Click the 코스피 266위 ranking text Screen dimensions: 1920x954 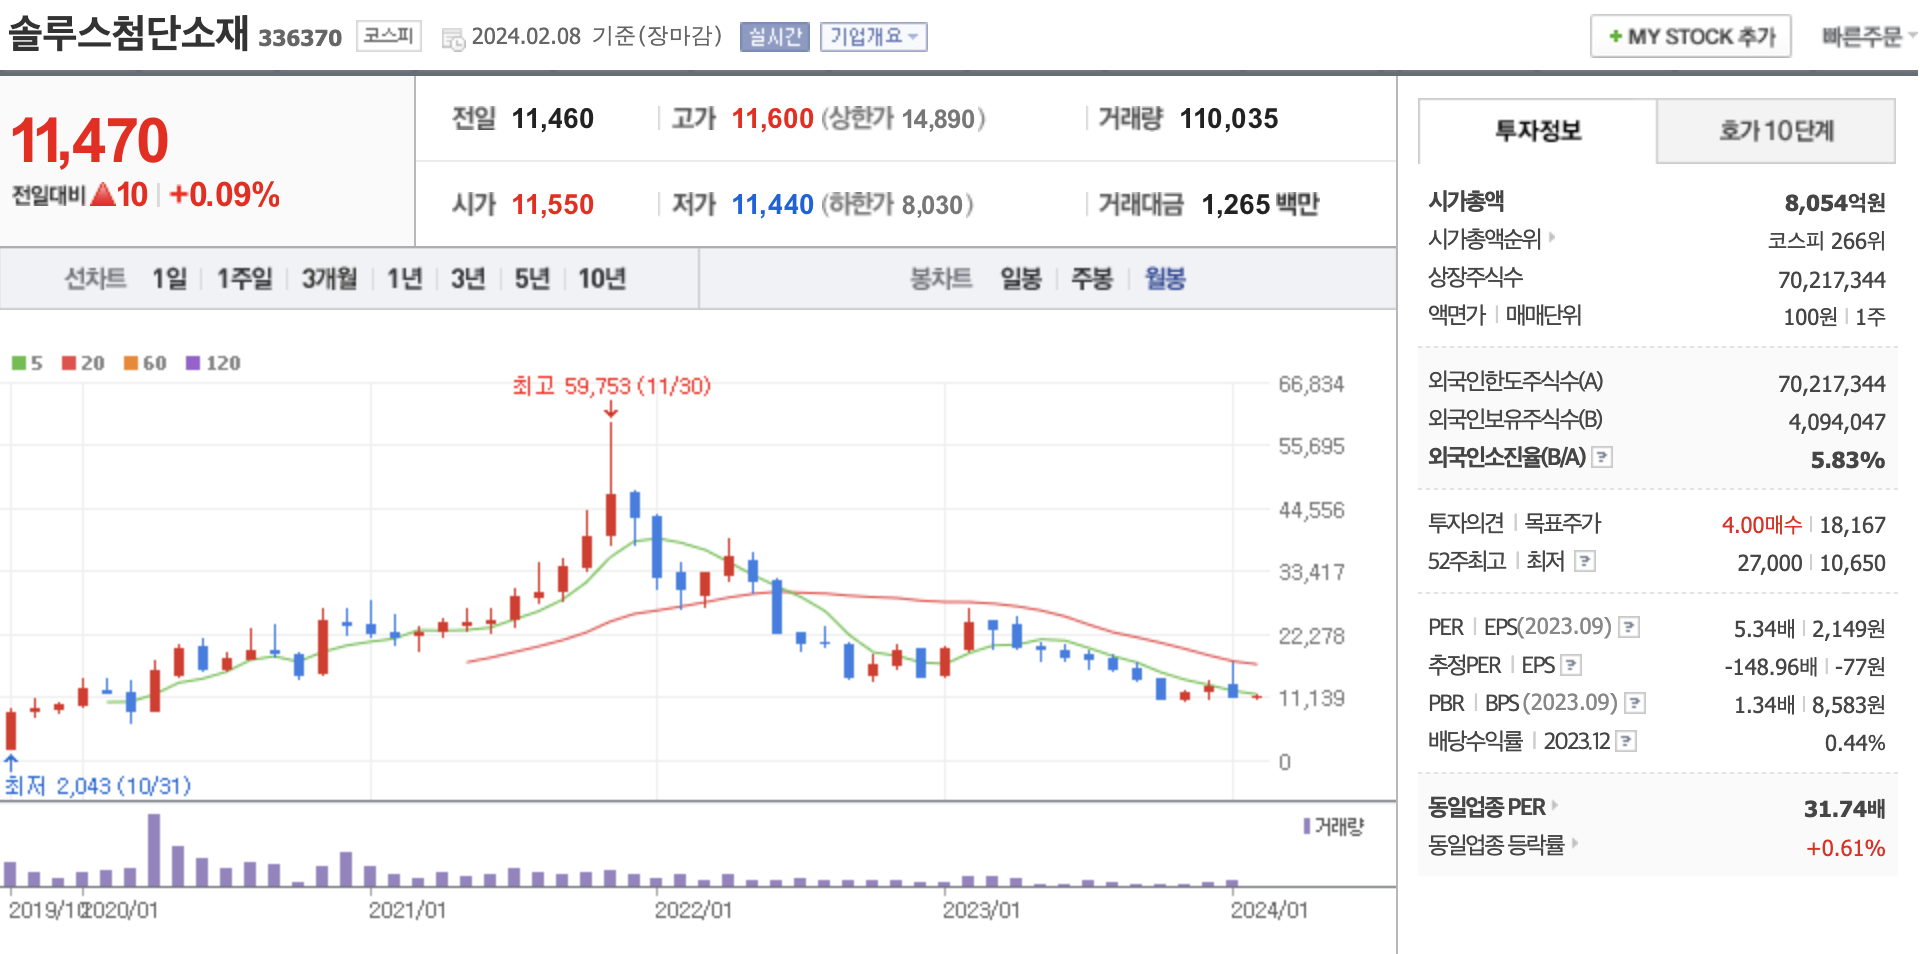click(1826, 241)
